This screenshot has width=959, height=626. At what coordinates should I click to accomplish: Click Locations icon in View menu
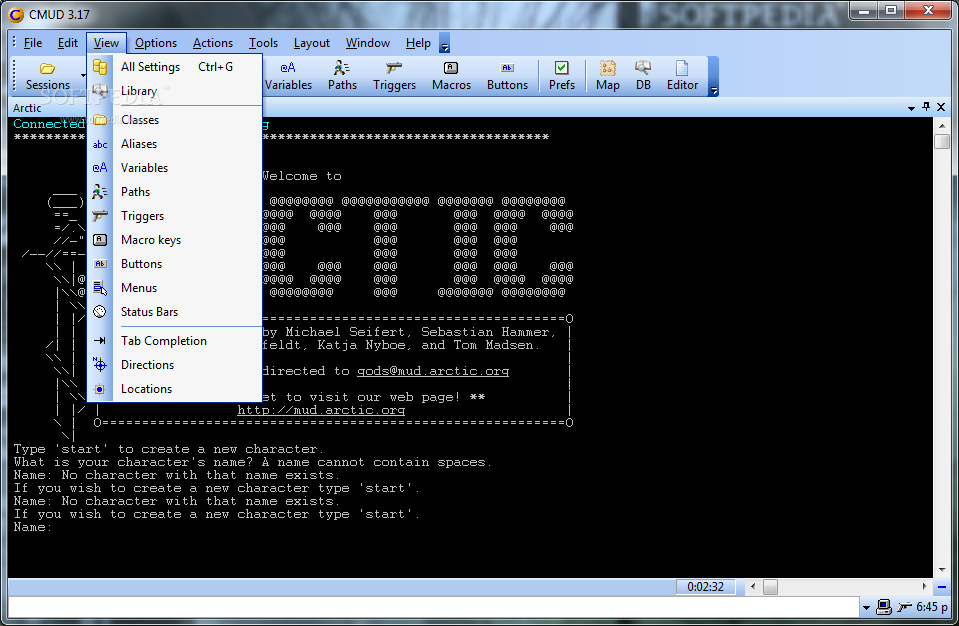pos(100,389)
